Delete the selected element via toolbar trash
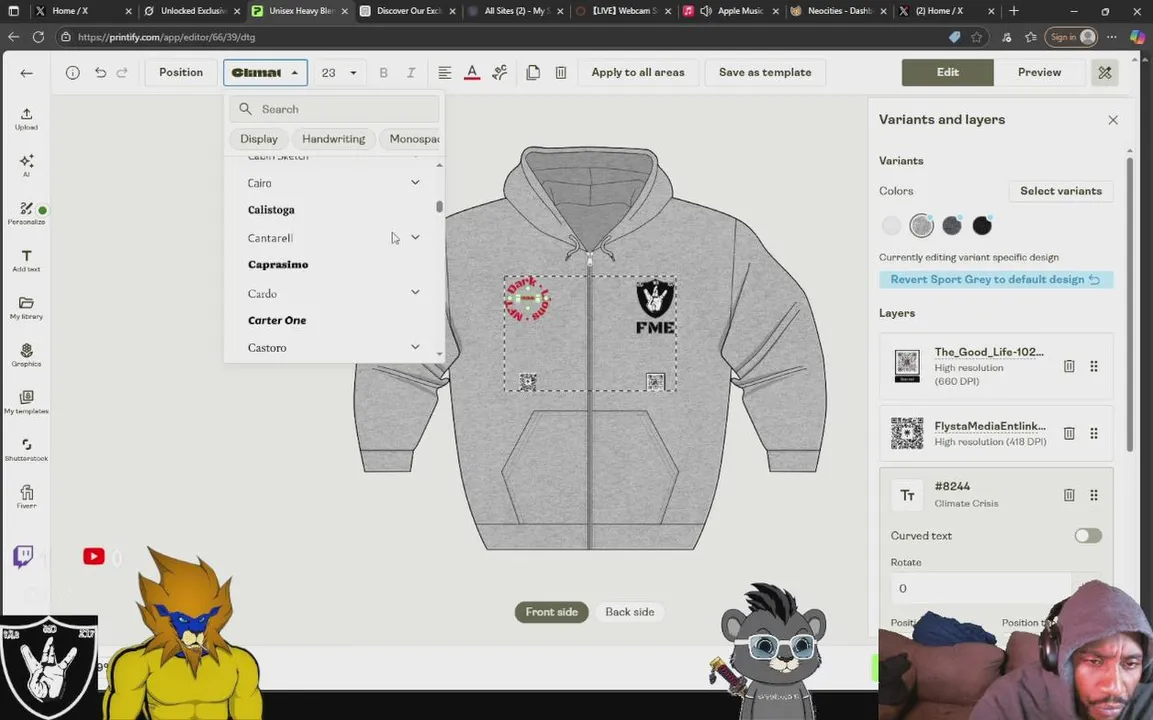This screenshot has width=1153, height=720. tap(560, 72)
